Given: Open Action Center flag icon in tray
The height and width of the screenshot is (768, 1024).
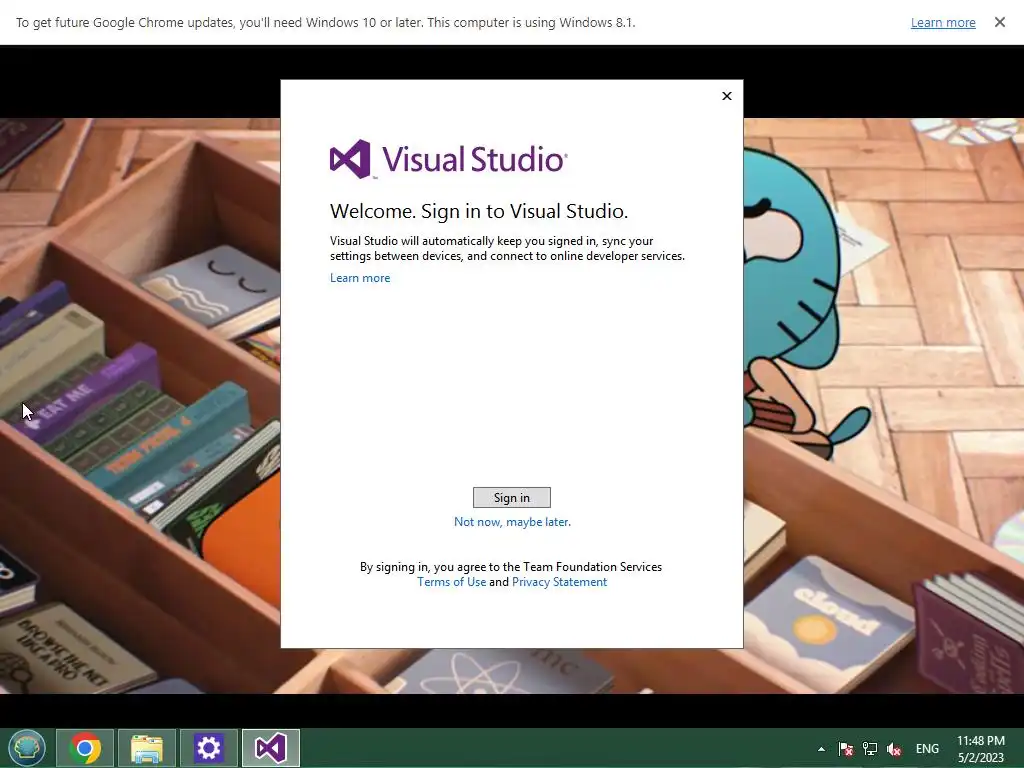Looking at the screenshot, I should pyautogui.click(x=846, y=749).
